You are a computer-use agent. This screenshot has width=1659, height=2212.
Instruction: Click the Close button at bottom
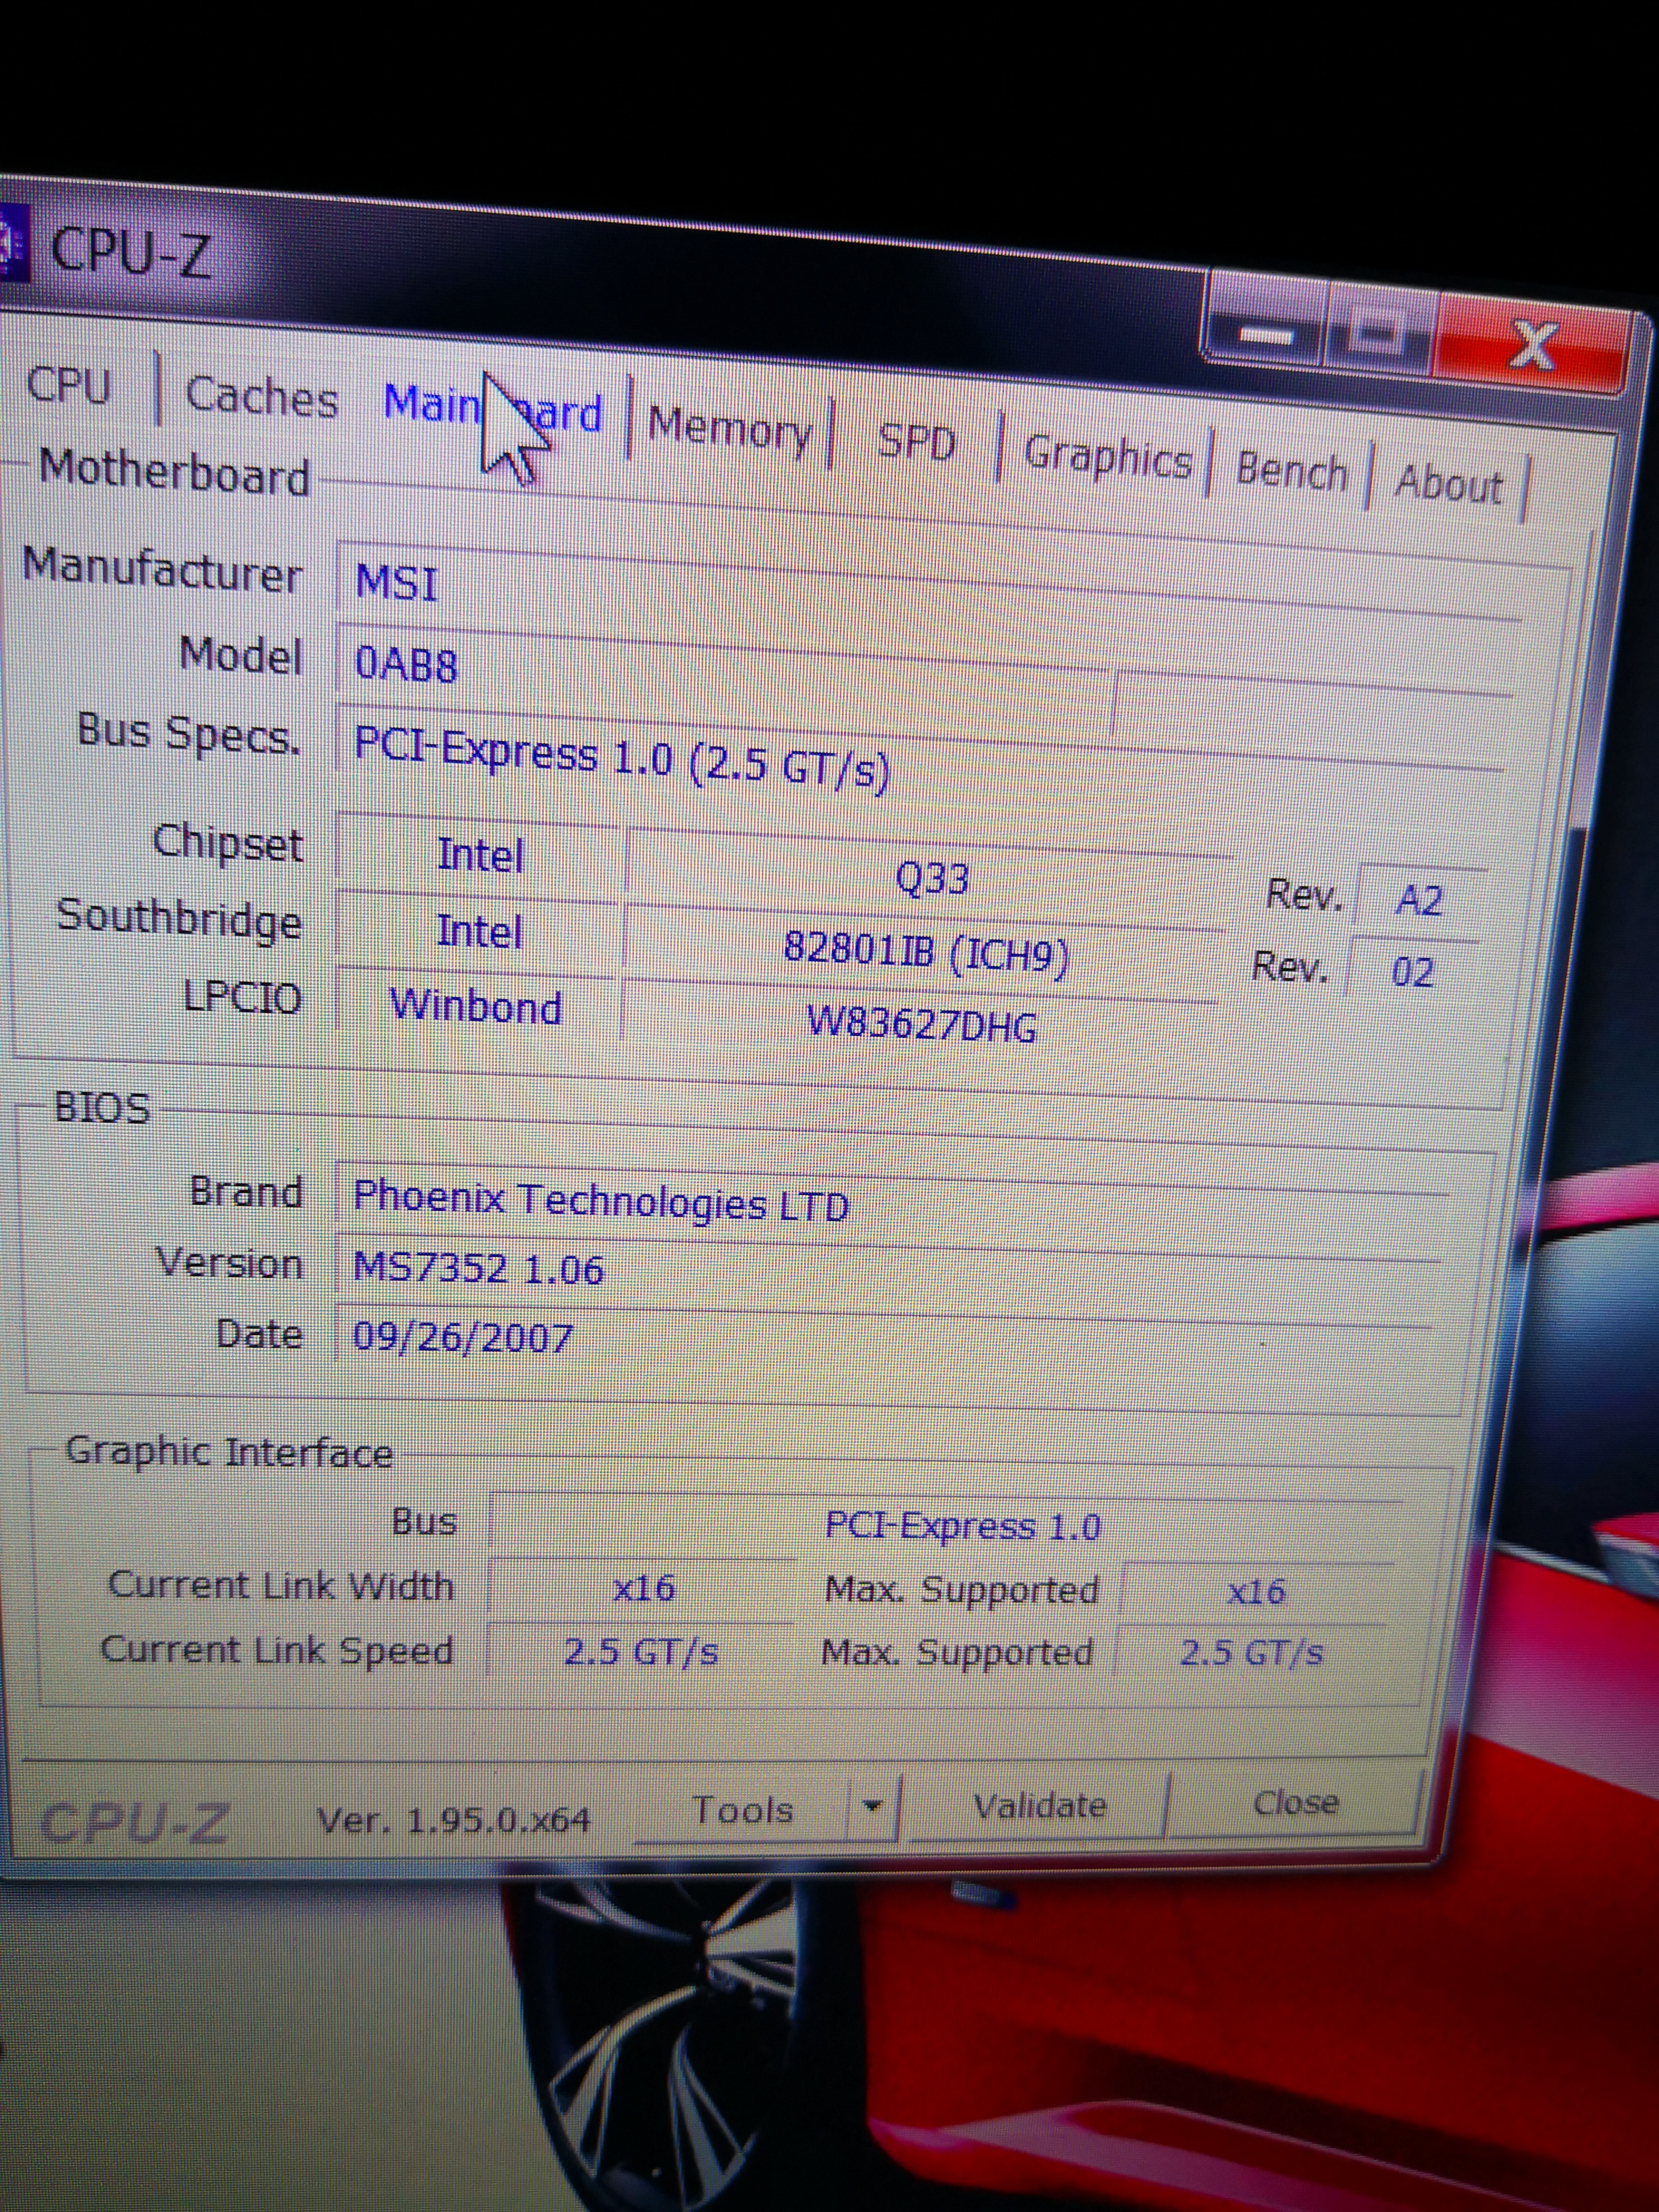[1295, 1803]
